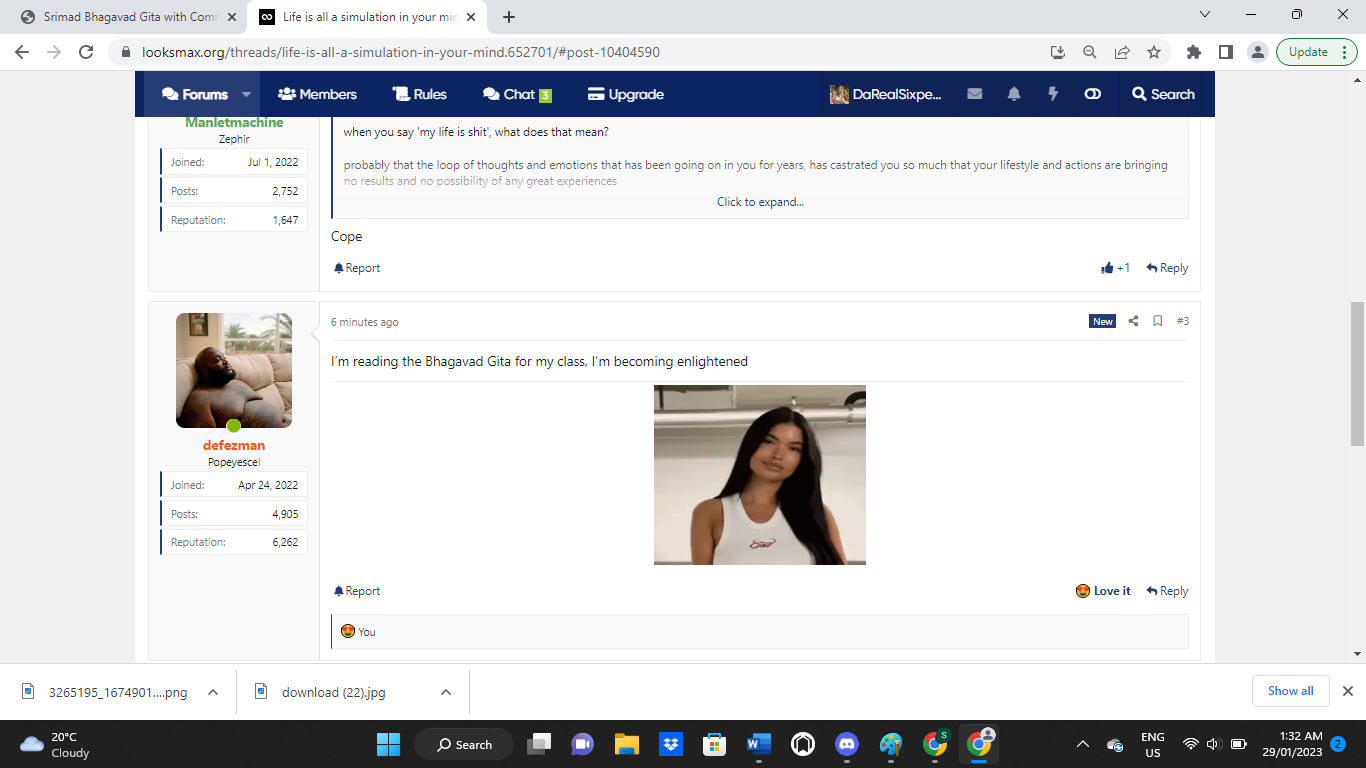1366x768 pixels.
Task: Click the thumbs up +1 reaction
Action: pyautogui.click(x=1115, y=268)
